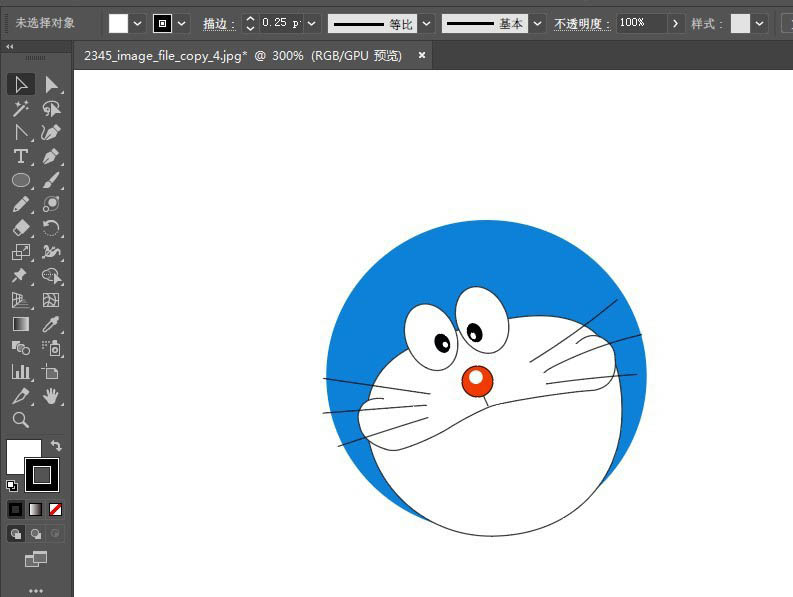The width and height of the screenshot is (793, 597).
Task: Select the Selection (black arrow) tool
Action: (21, 84)
